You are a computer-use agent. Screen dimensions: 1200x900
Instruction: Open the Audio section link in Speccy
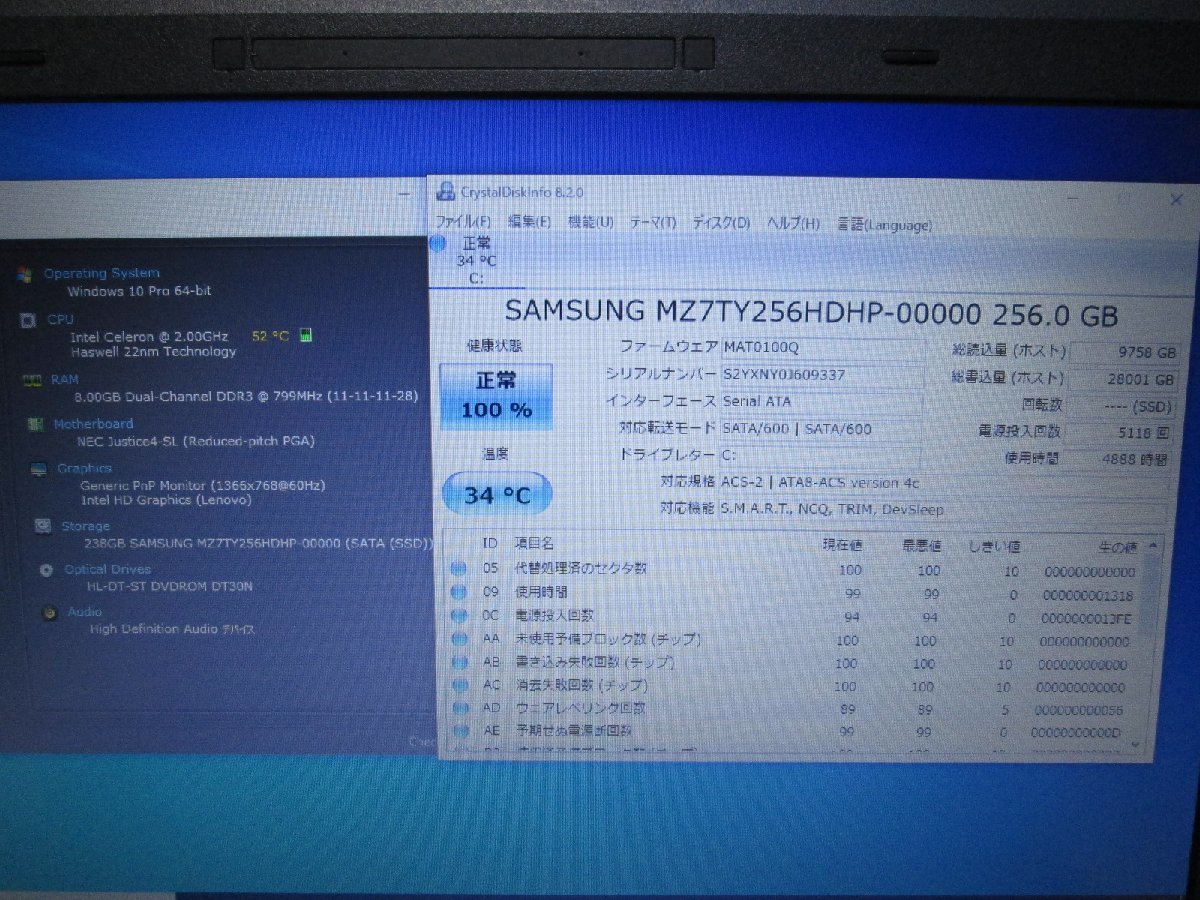tap(85, 612)
